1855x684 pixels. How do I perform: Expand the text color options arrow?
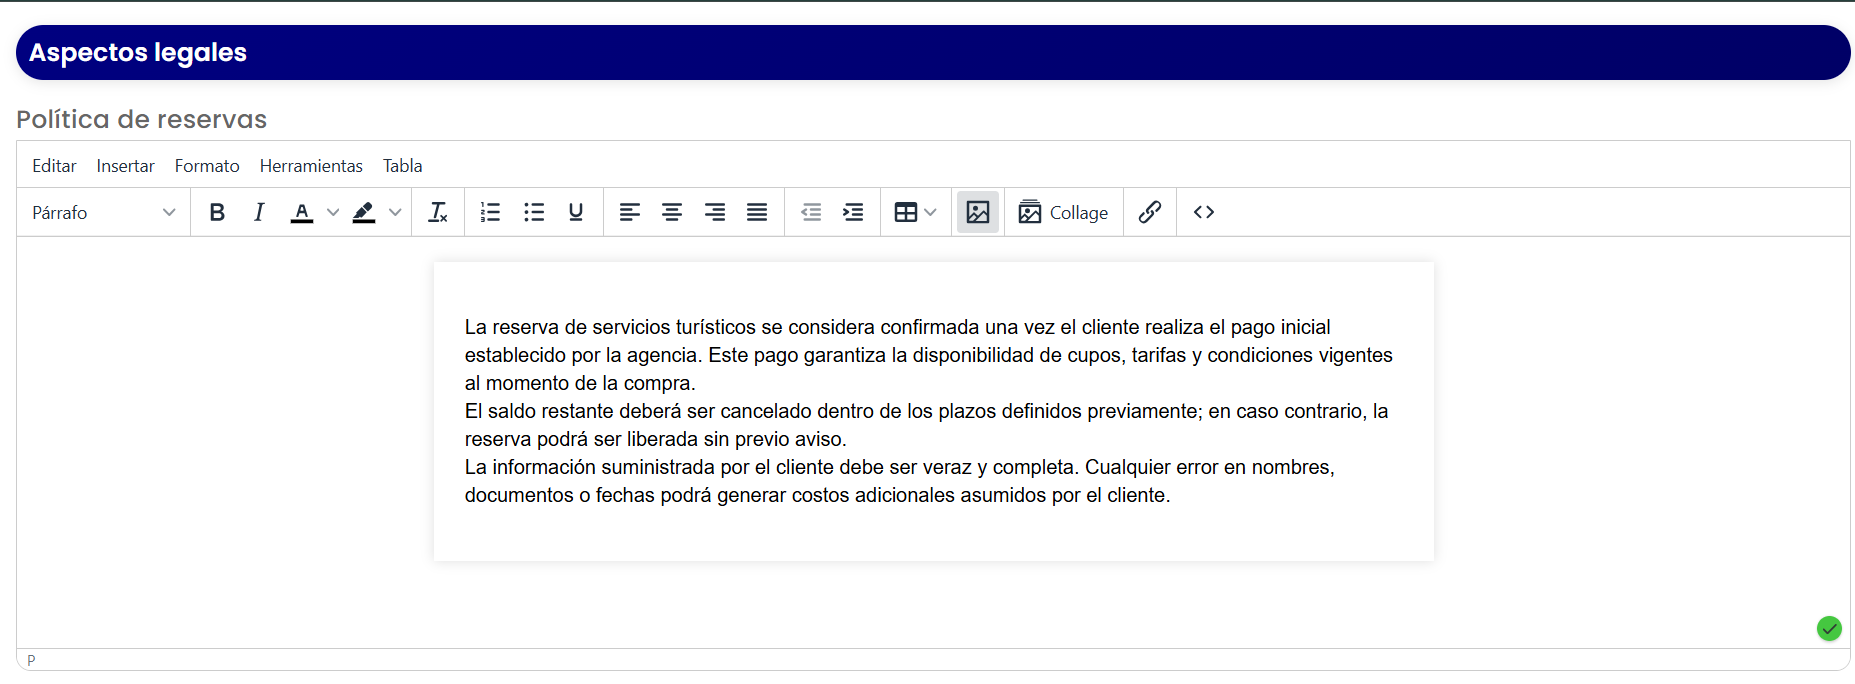pos(333,212)
